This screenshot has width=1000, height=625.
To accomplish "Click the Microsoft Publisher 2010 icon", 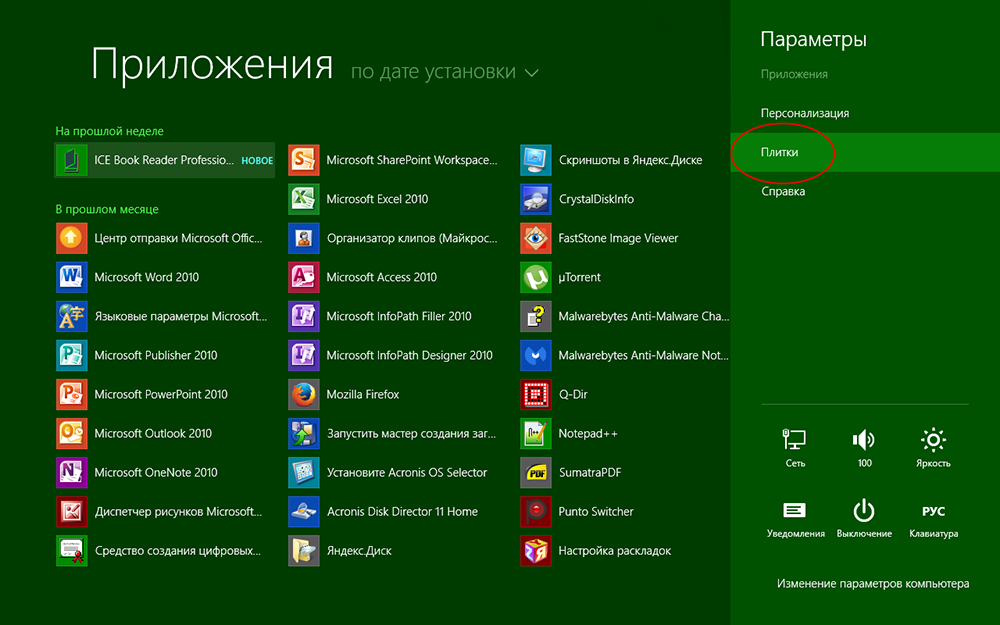I will (71, 355).
